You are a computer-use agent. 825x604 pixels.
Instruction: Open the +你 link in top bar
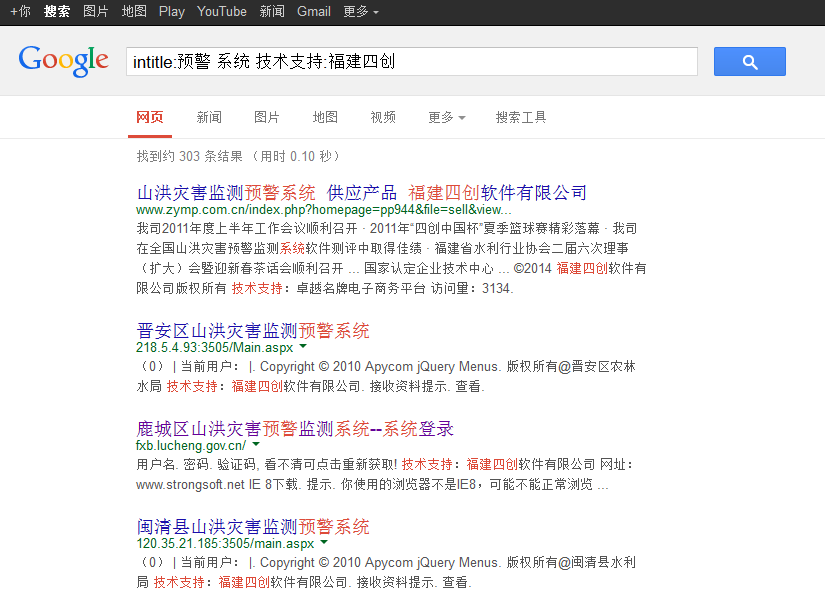click(21, 11)
